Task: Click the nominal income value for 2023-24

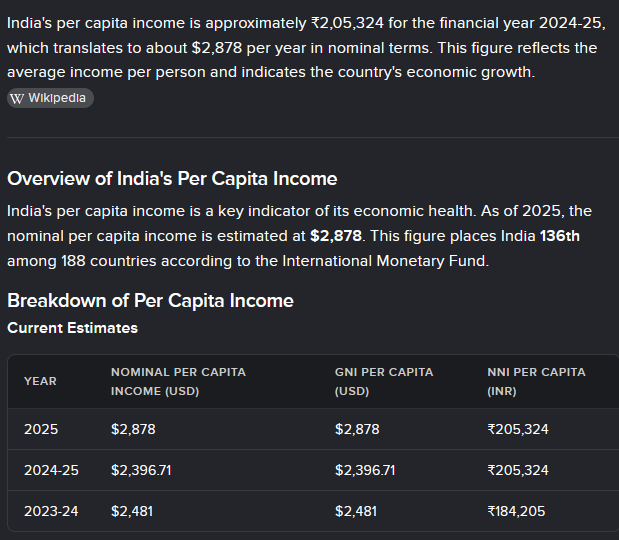Action: (x=130, y=511)
